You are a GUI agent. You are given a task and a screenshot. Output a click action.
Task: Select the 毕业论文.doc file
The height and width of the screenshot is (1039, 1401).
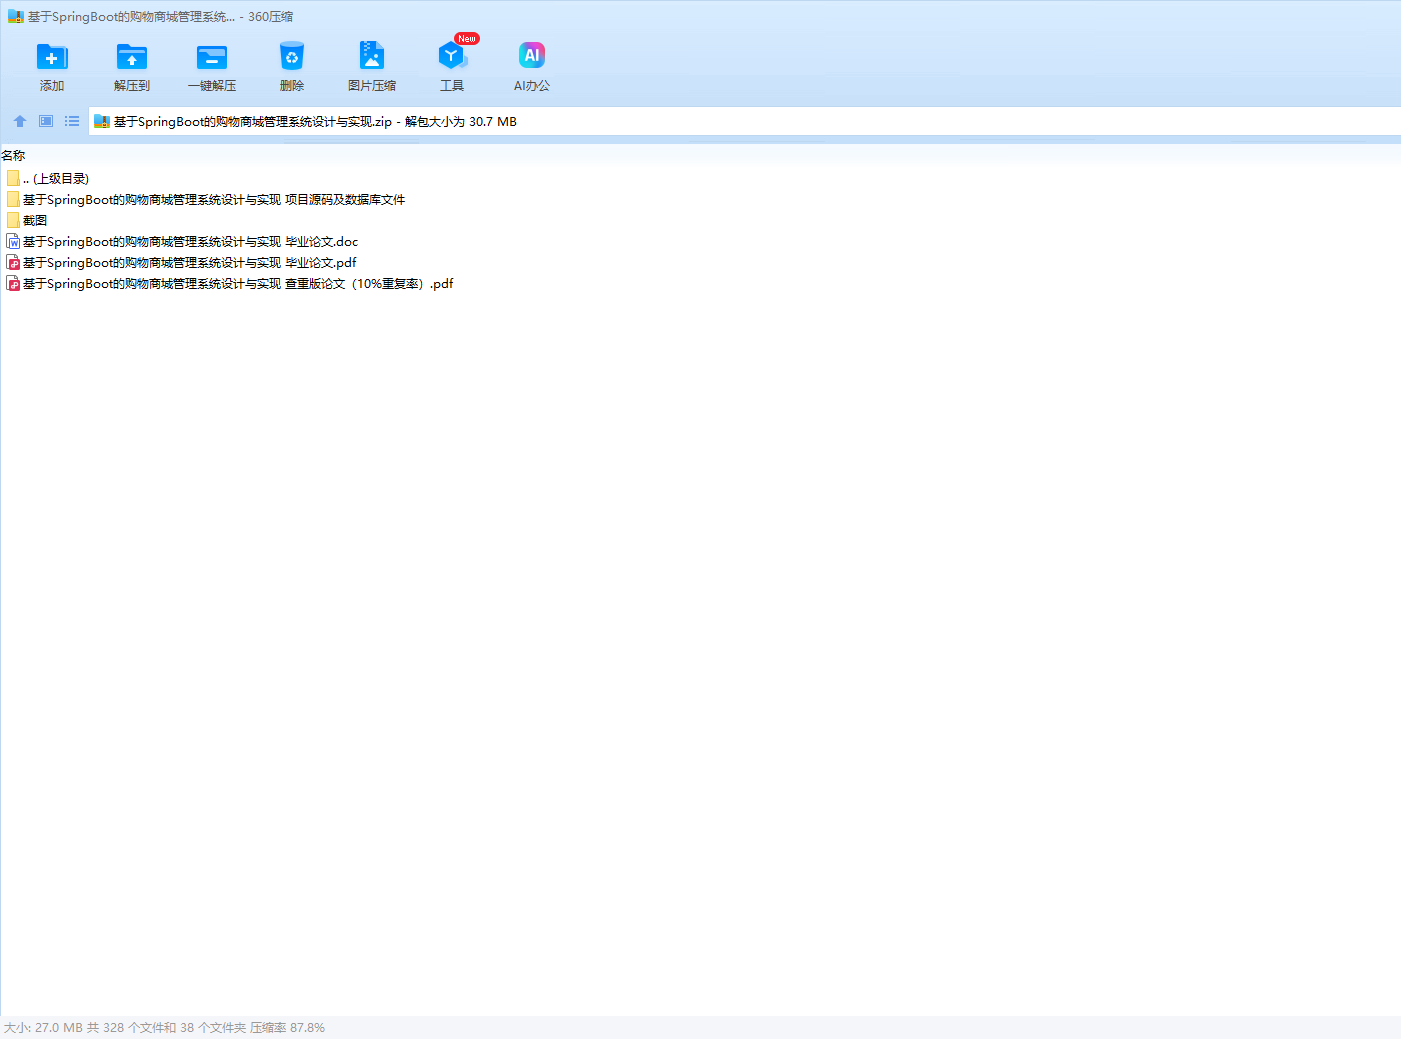(182, 241)
